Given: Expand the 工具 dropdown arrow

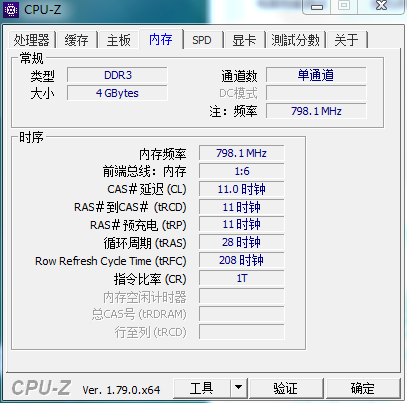Looking at the screenshot, I should coord(238,388).
